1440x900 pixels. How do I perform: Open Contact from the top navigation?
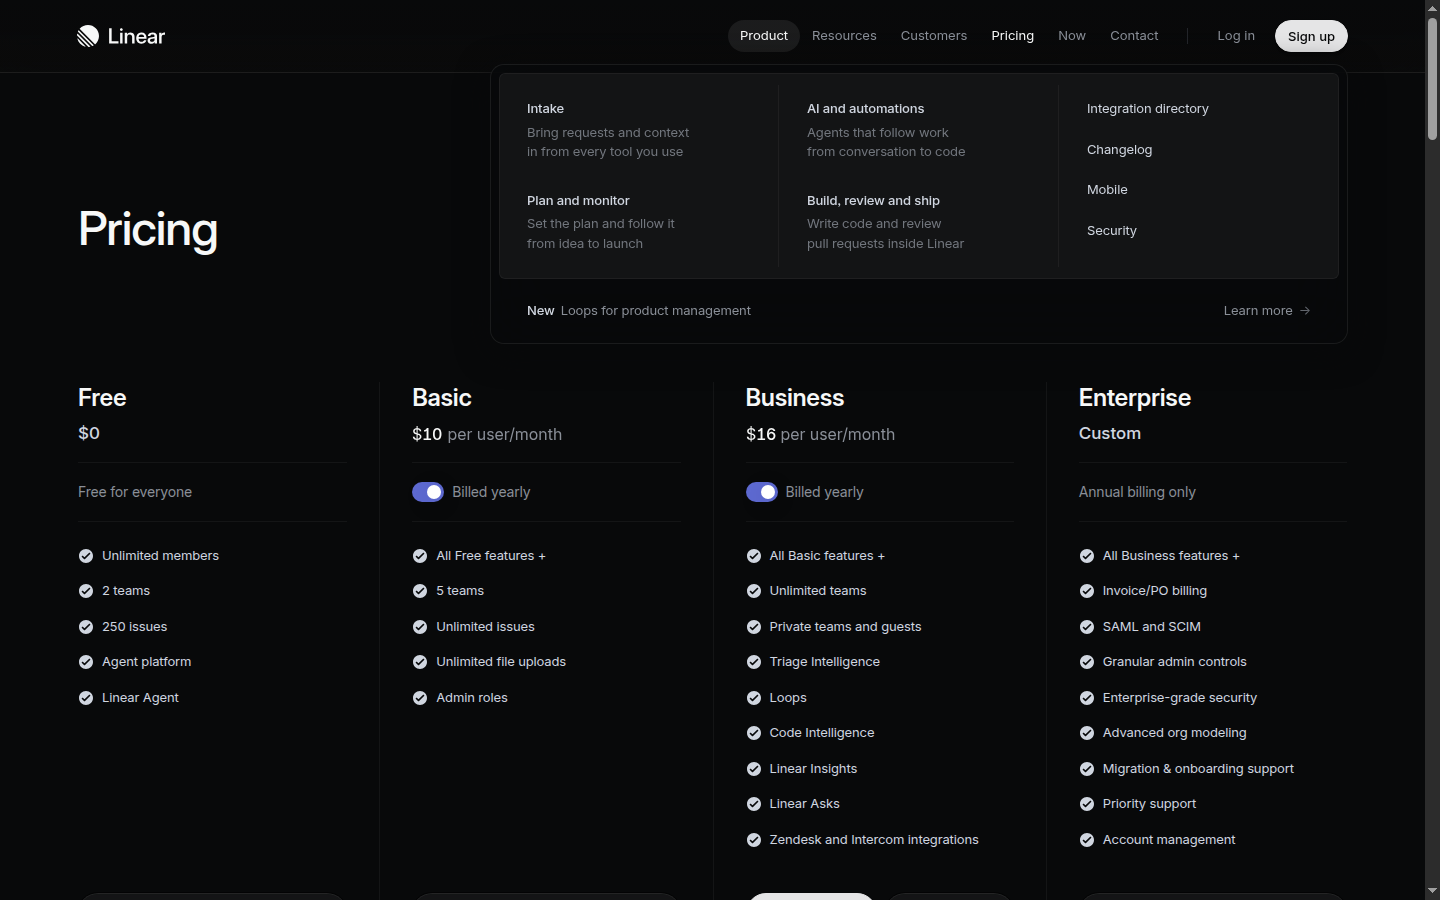point(1134,36)
